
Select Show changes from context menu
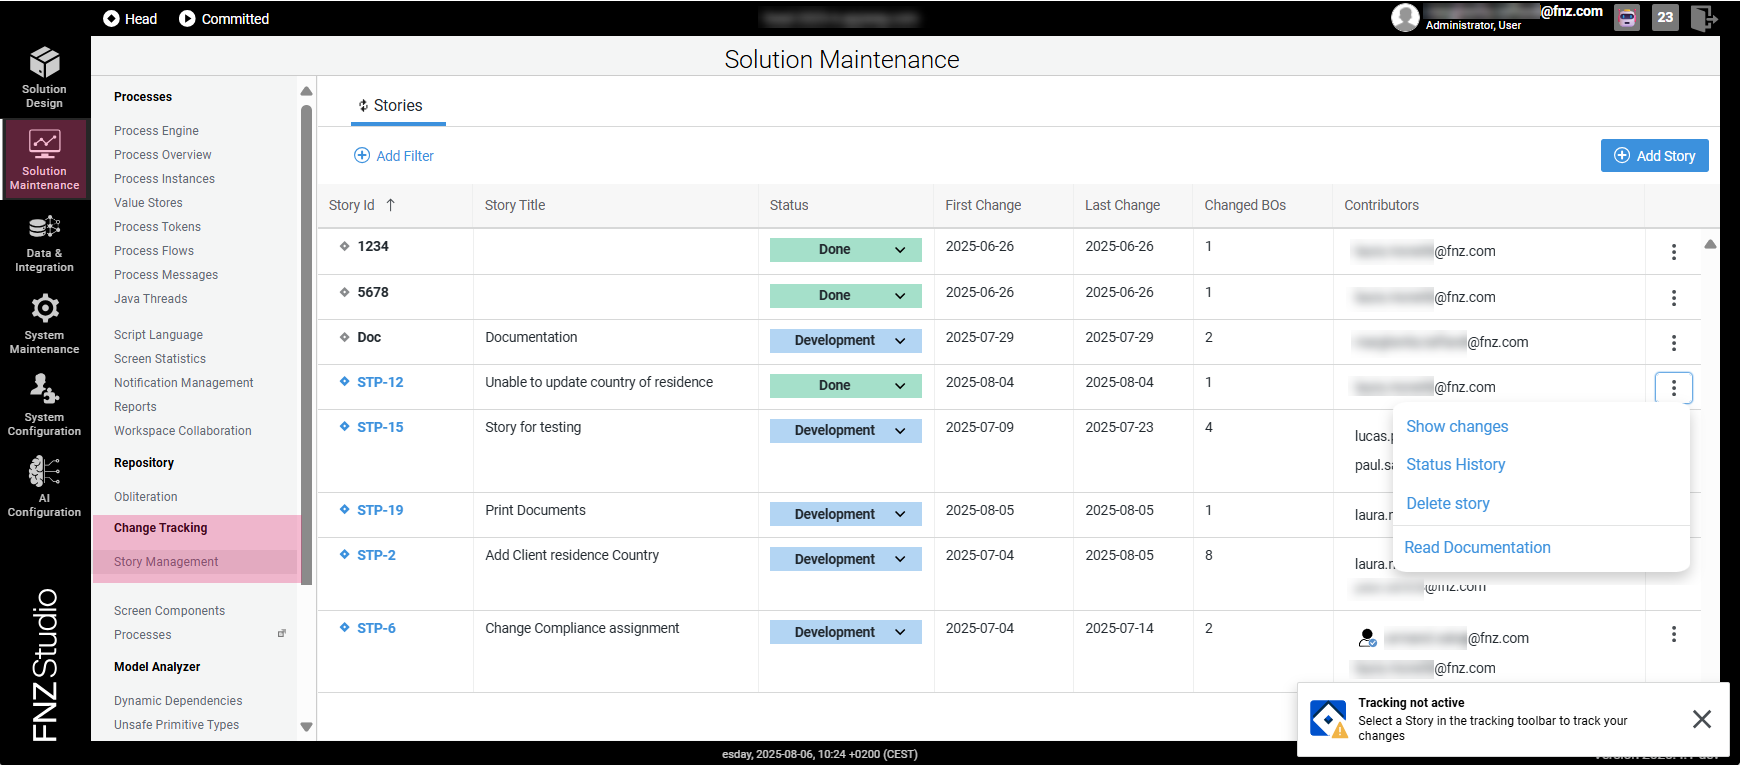pos(1457,427)
